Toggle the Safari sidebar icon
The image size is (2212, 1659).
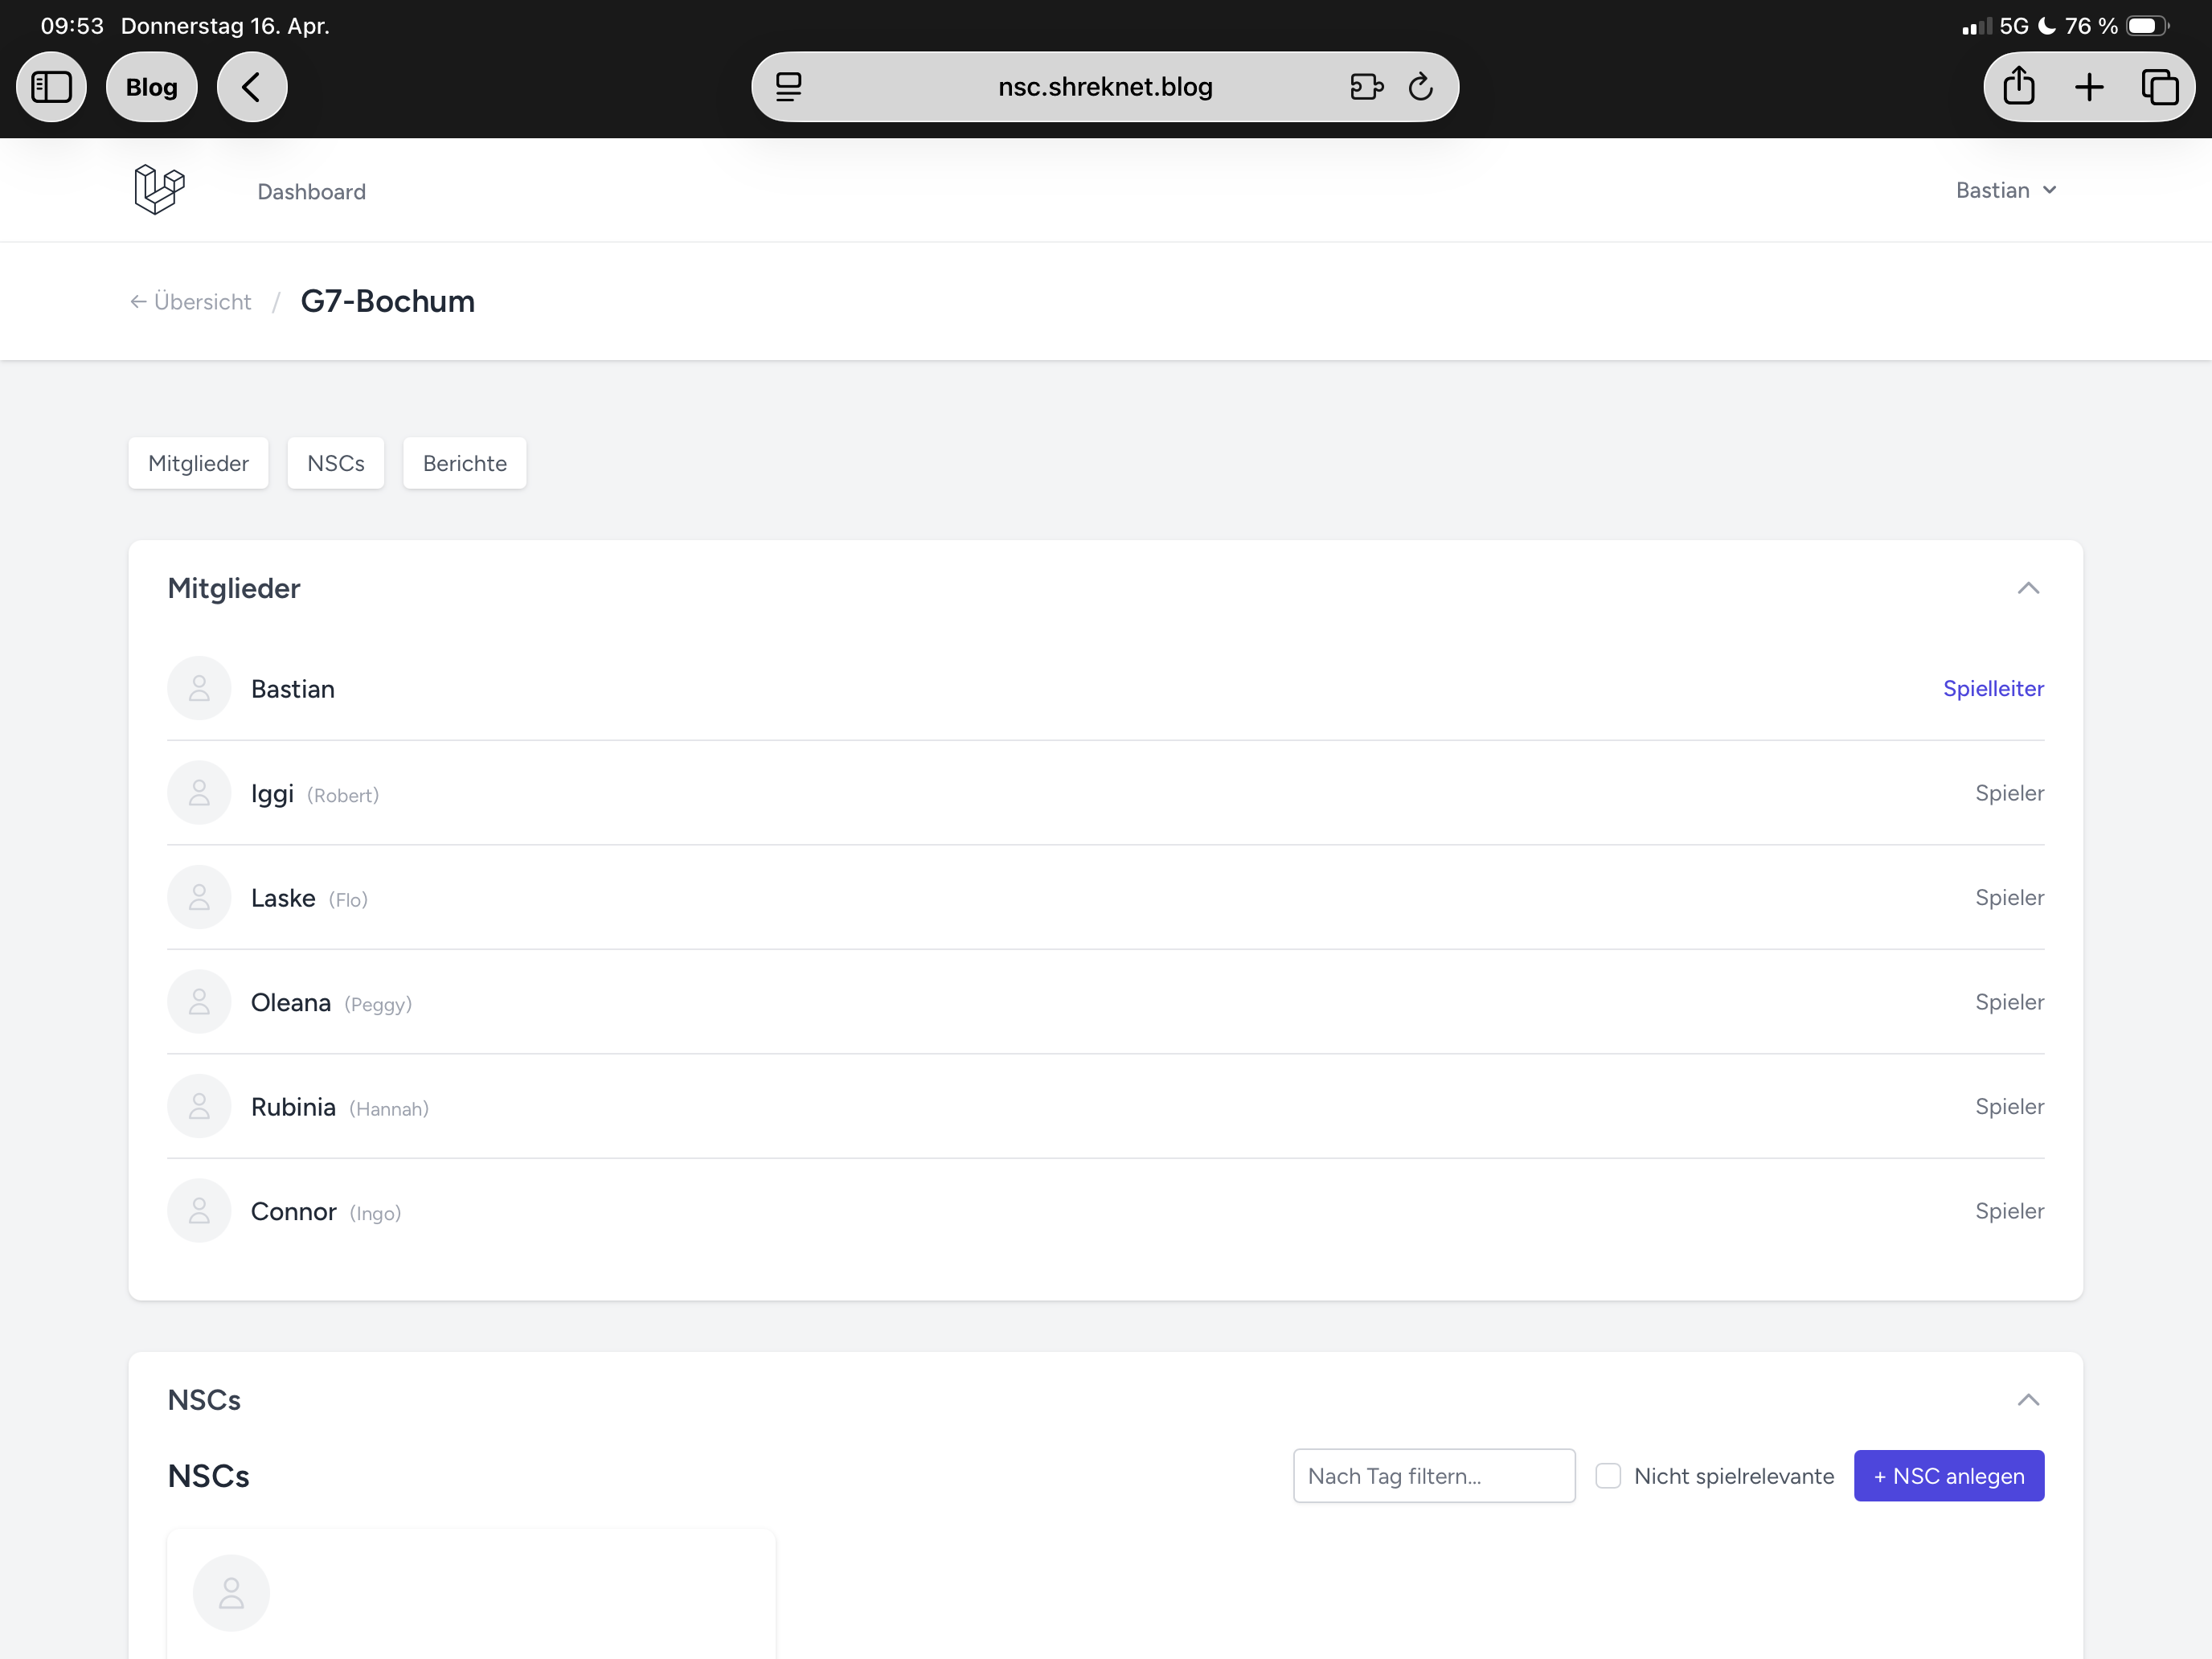pos(52,87)
